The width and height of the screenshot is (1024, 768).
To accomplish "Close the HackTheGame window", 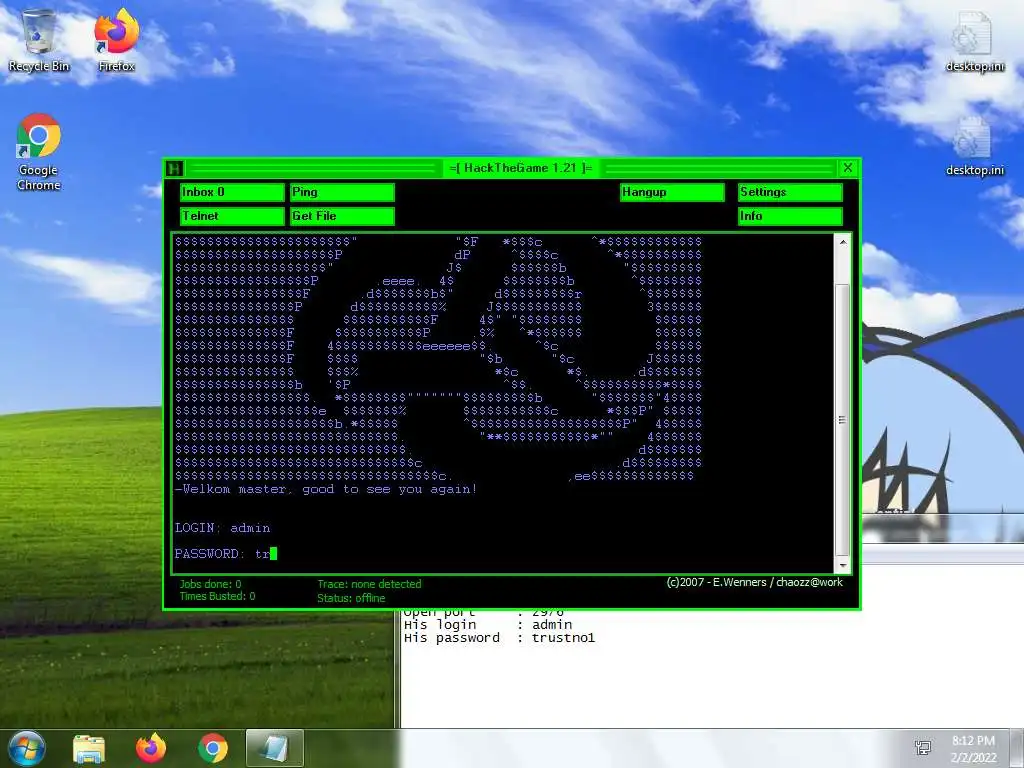I will click(848, 168).
